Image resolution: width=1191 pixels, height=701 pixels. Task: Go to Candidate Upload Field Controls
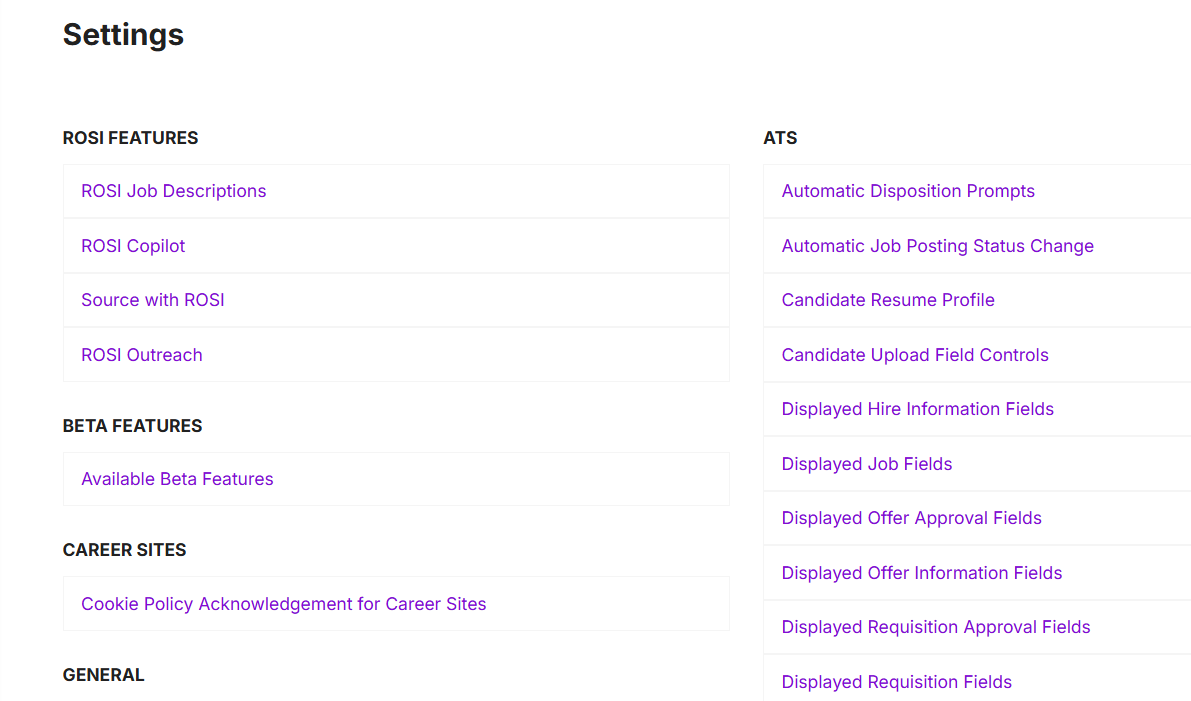(915, 355)
